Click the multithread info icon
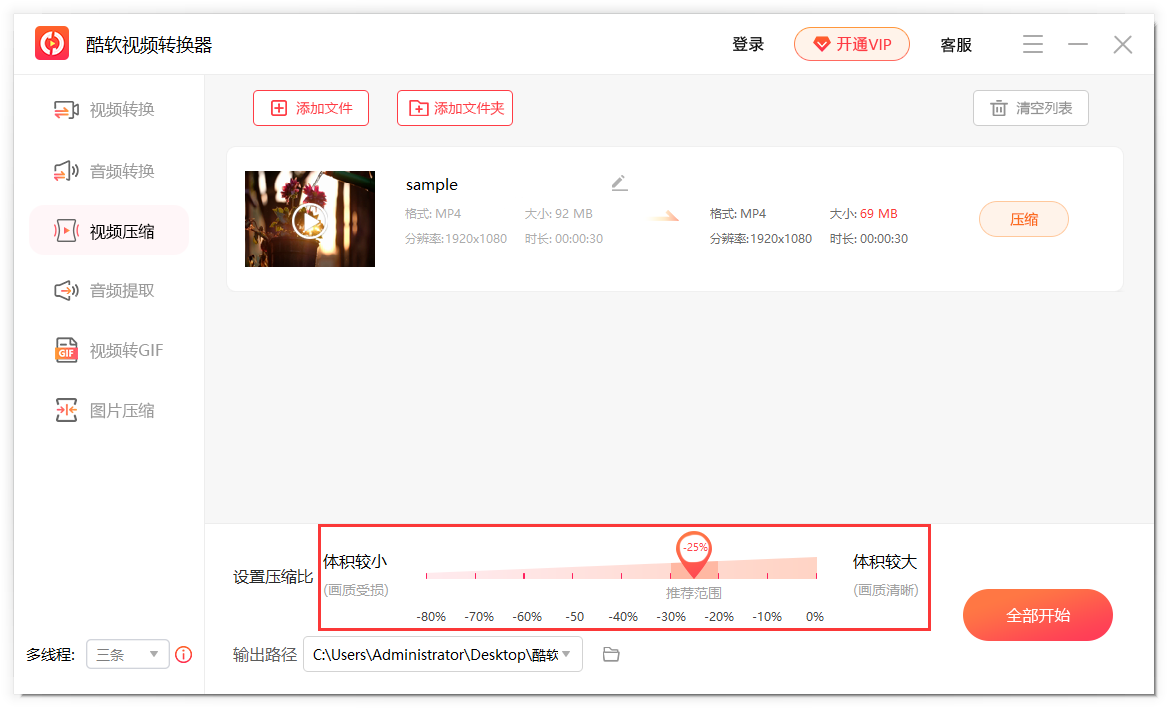The height and width of the screenshot is (708, 1168). pos(183,654)
